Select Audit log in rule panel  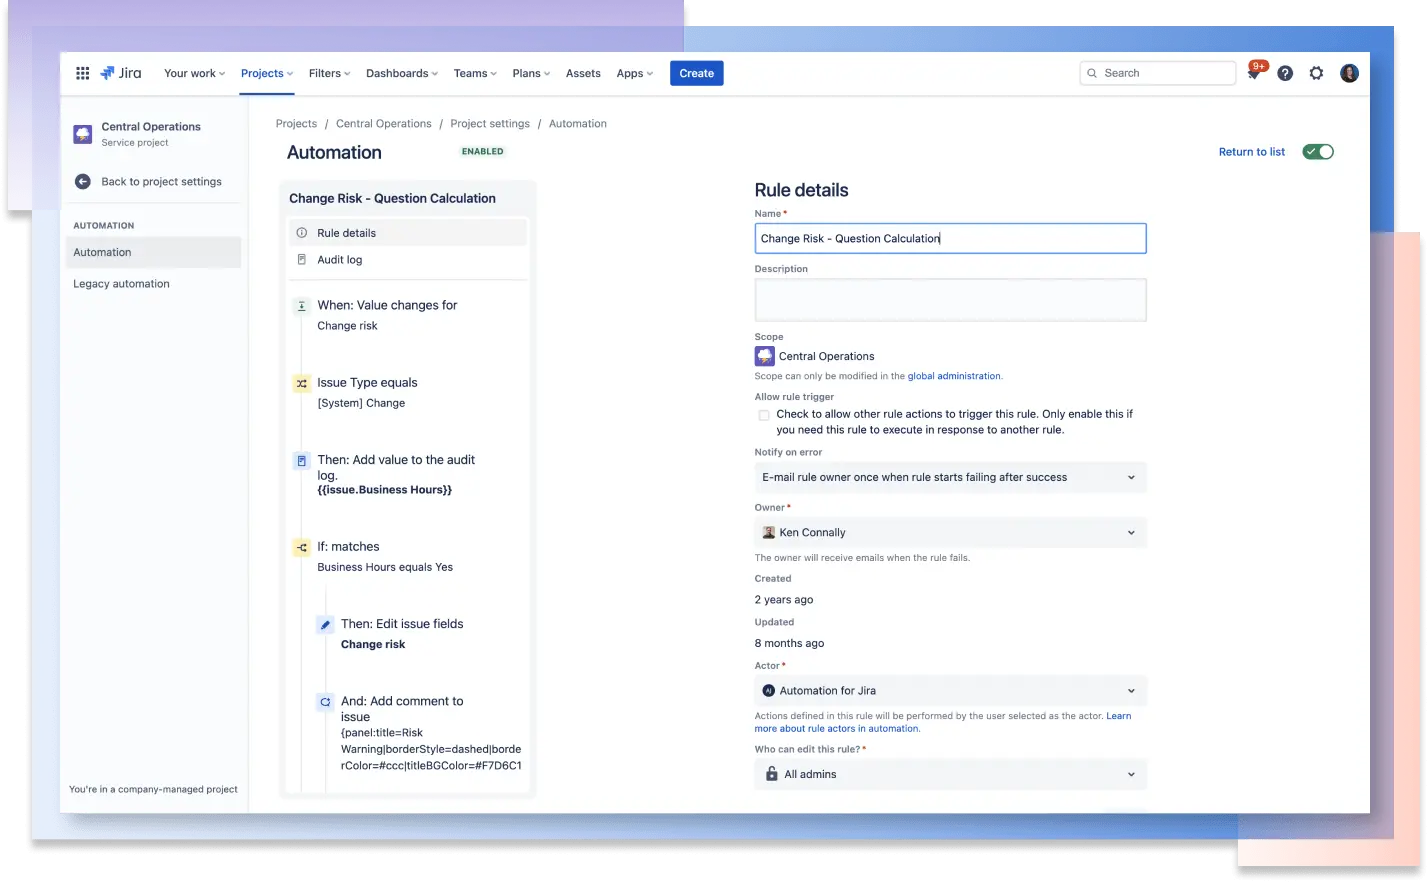(340, 260)
